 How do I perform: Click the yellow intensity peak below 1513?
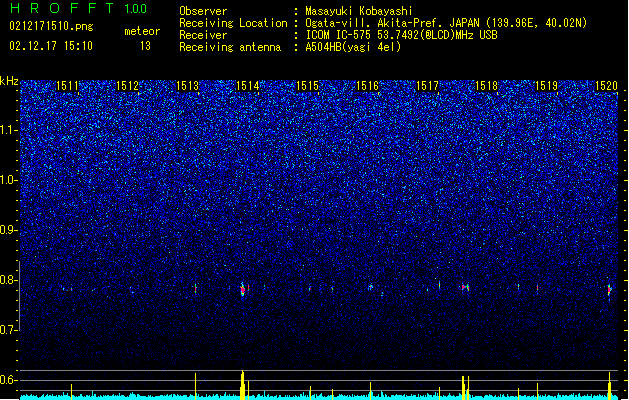(195, 386)
